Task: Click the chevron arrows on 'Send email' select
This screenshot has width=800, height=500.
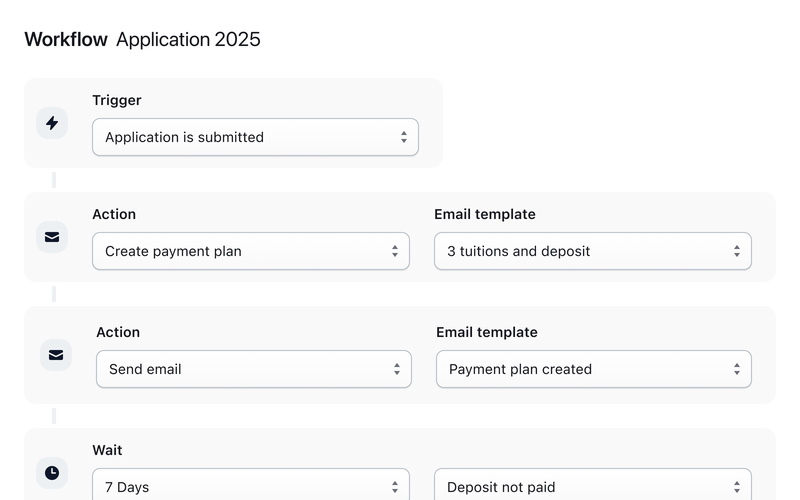Action: tap(397, 369)
